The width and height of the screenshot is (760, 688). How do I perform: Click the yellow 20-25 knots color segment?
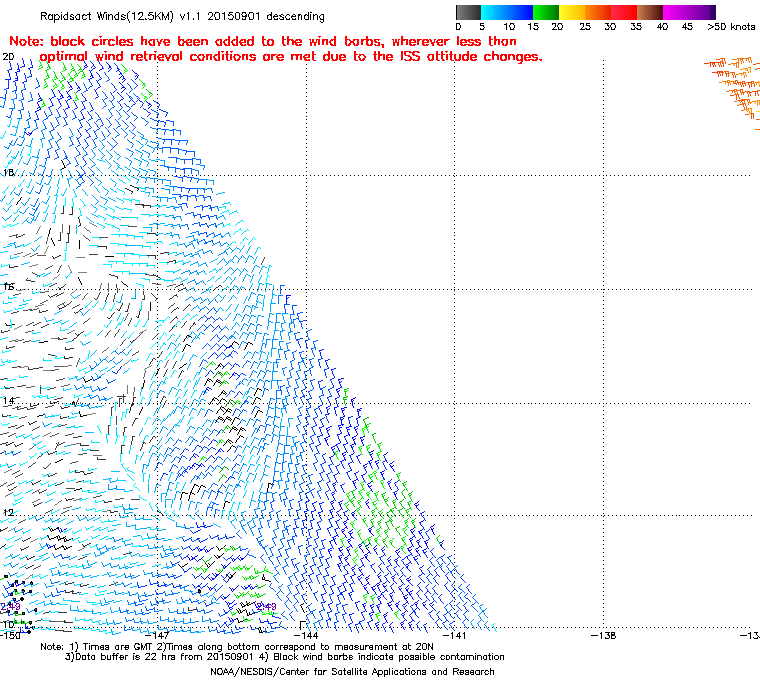coord(572,12)
